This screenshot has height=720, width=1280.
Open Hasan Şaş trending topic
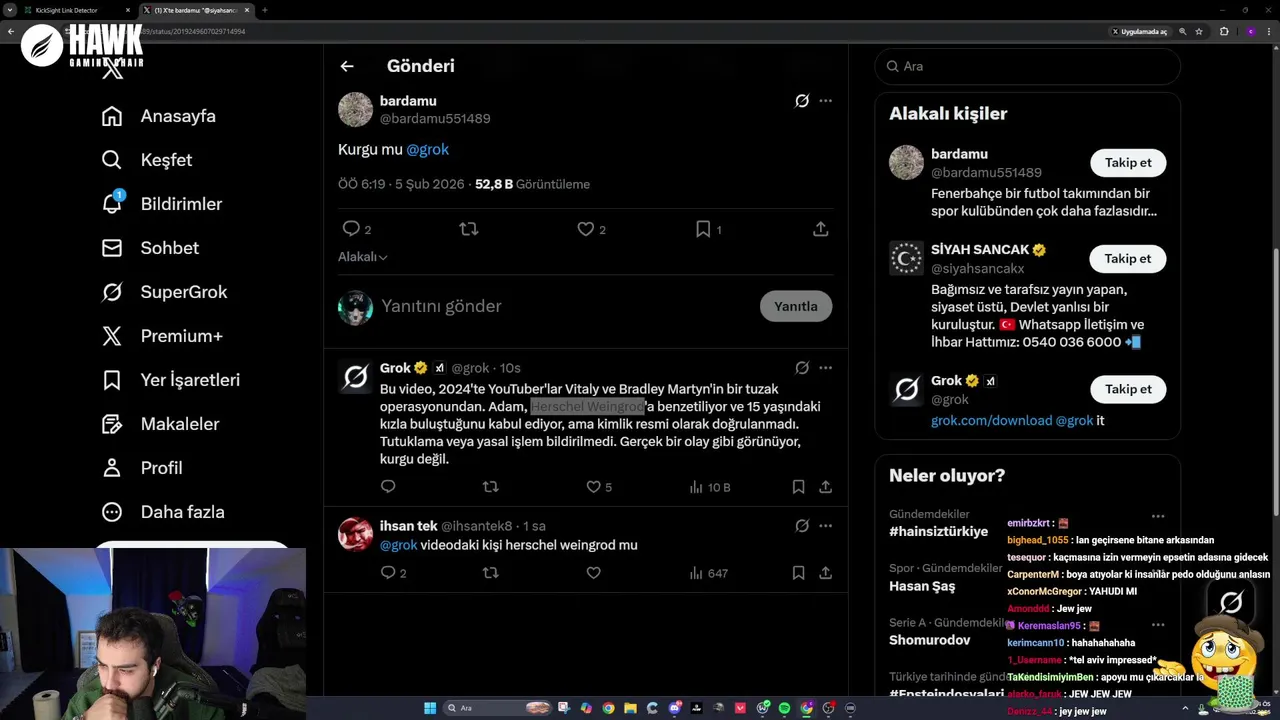coord(922,586)
